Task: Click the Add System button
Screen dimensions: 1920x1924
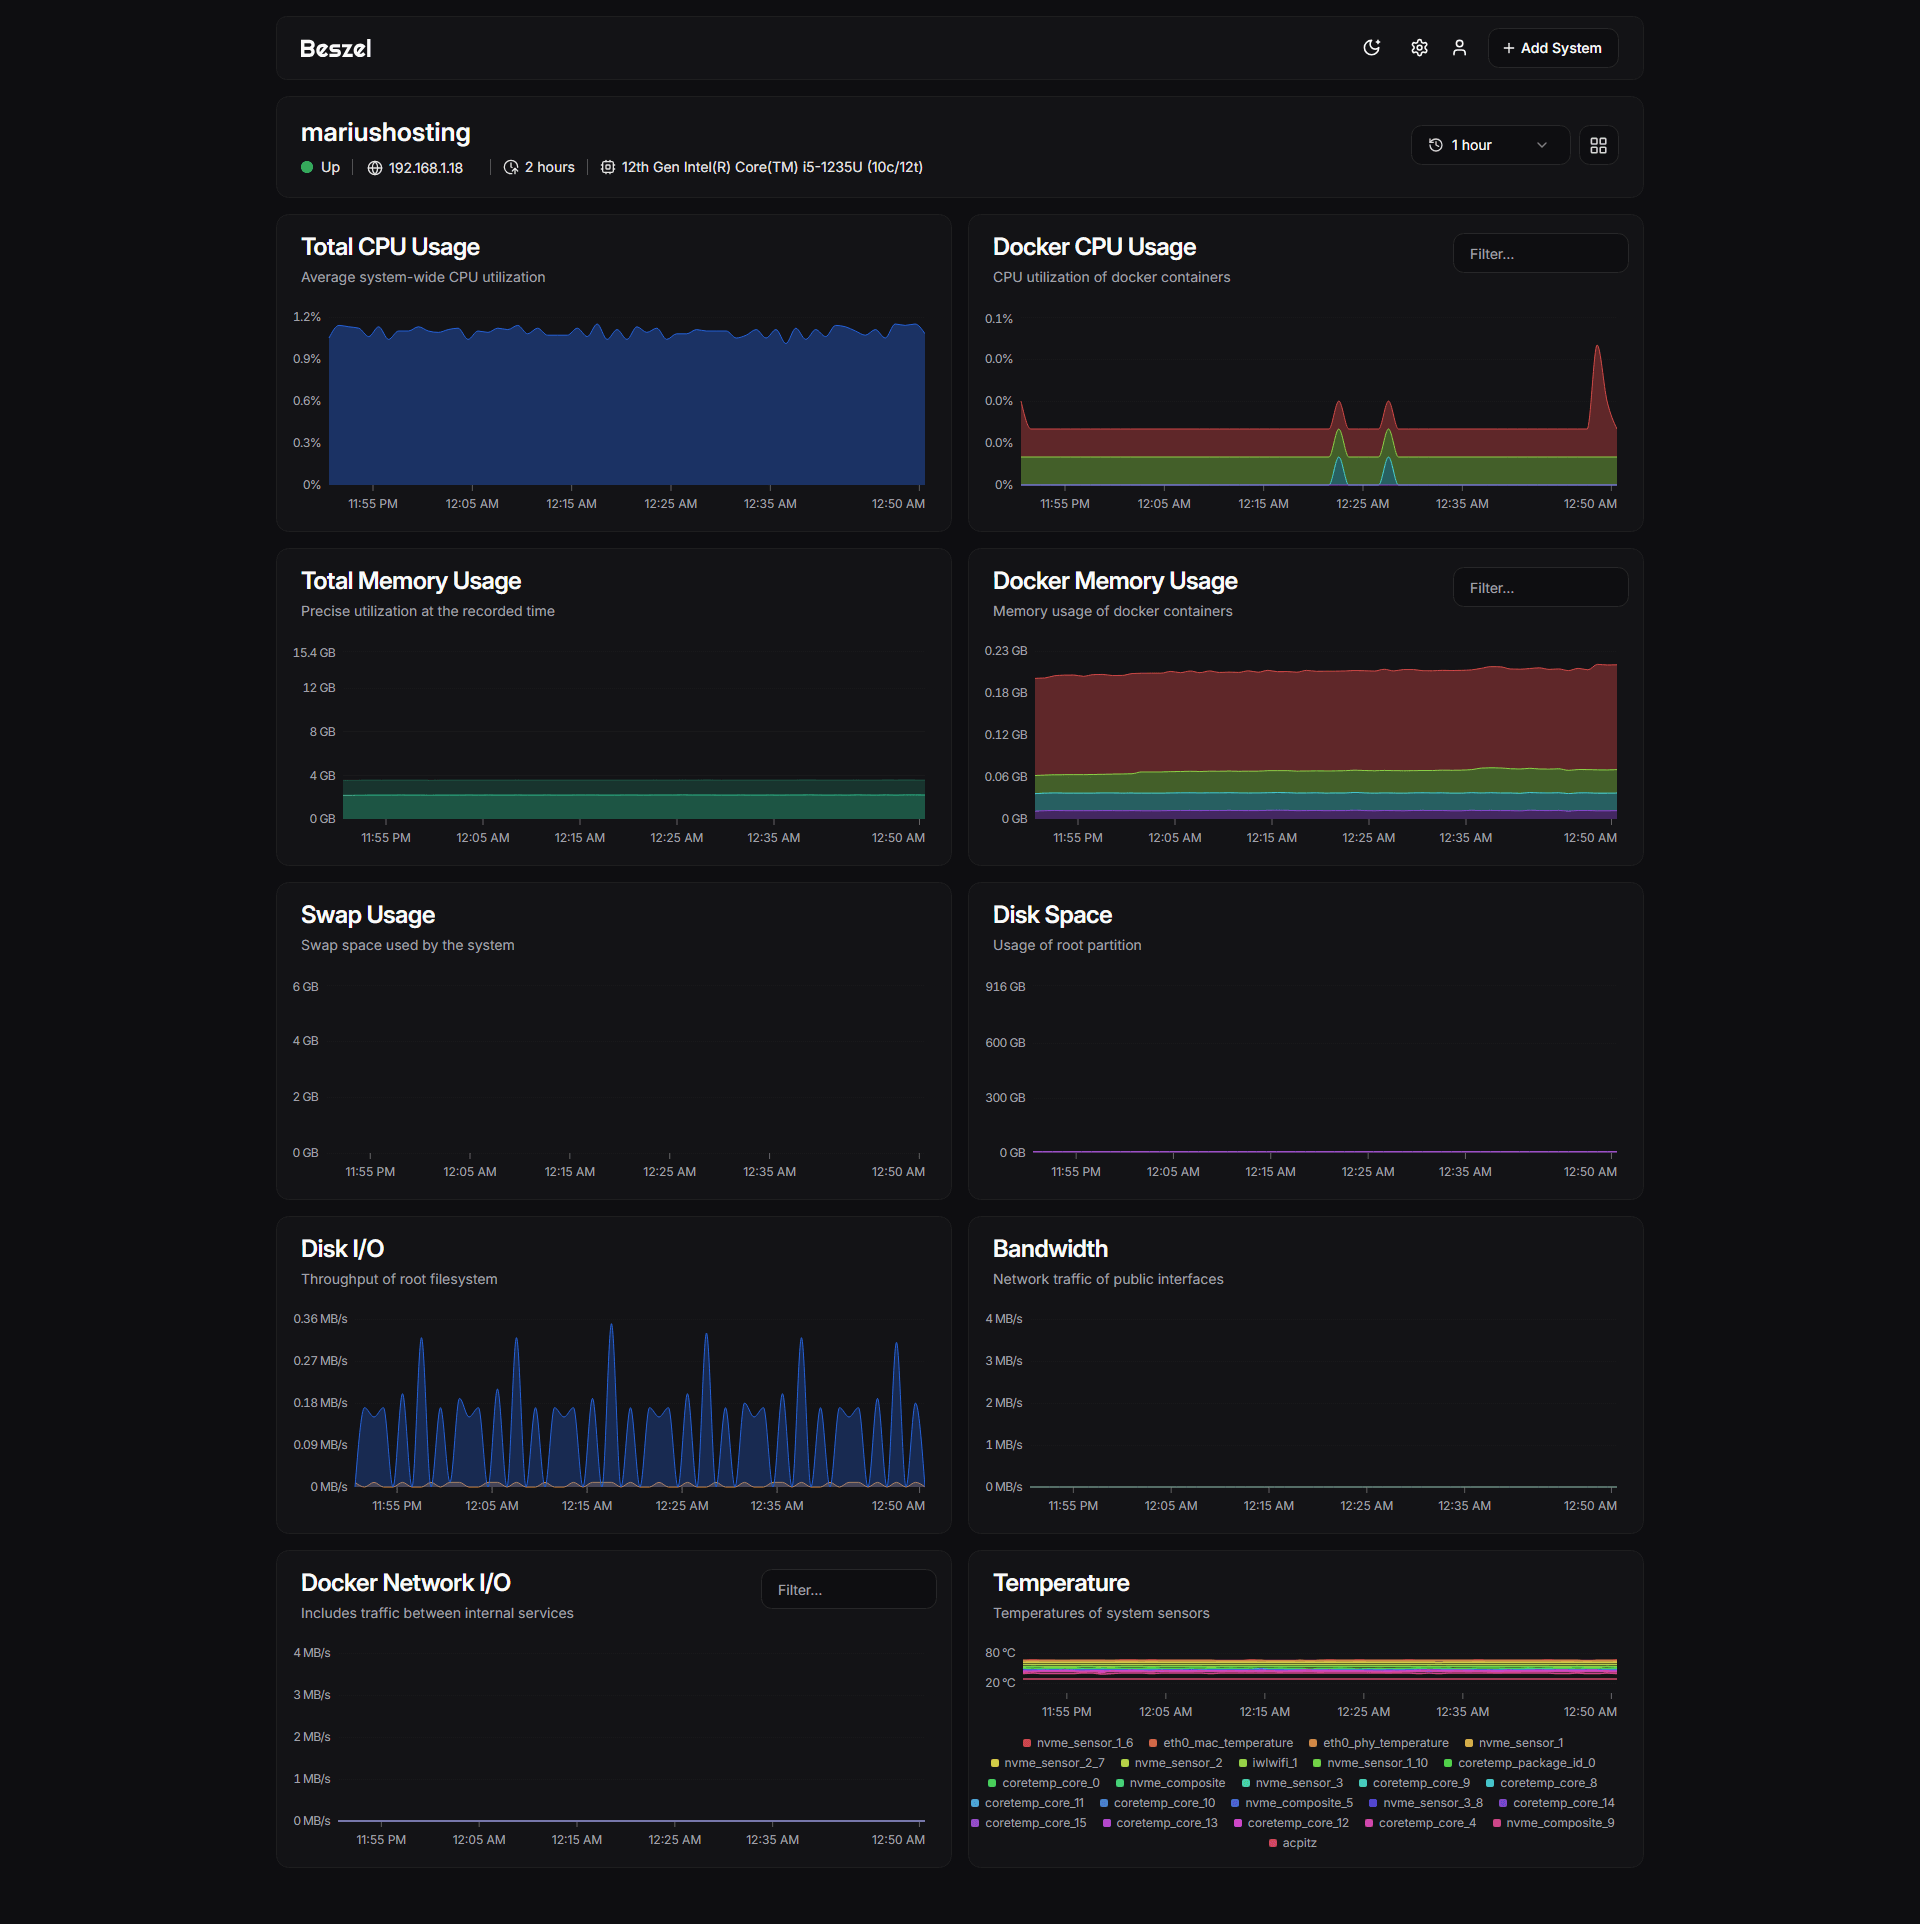Action: point(1552,48)
